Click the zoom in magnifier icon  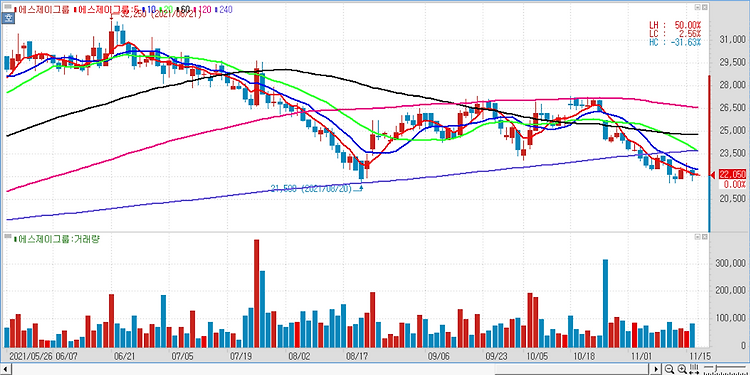point(682,369)
